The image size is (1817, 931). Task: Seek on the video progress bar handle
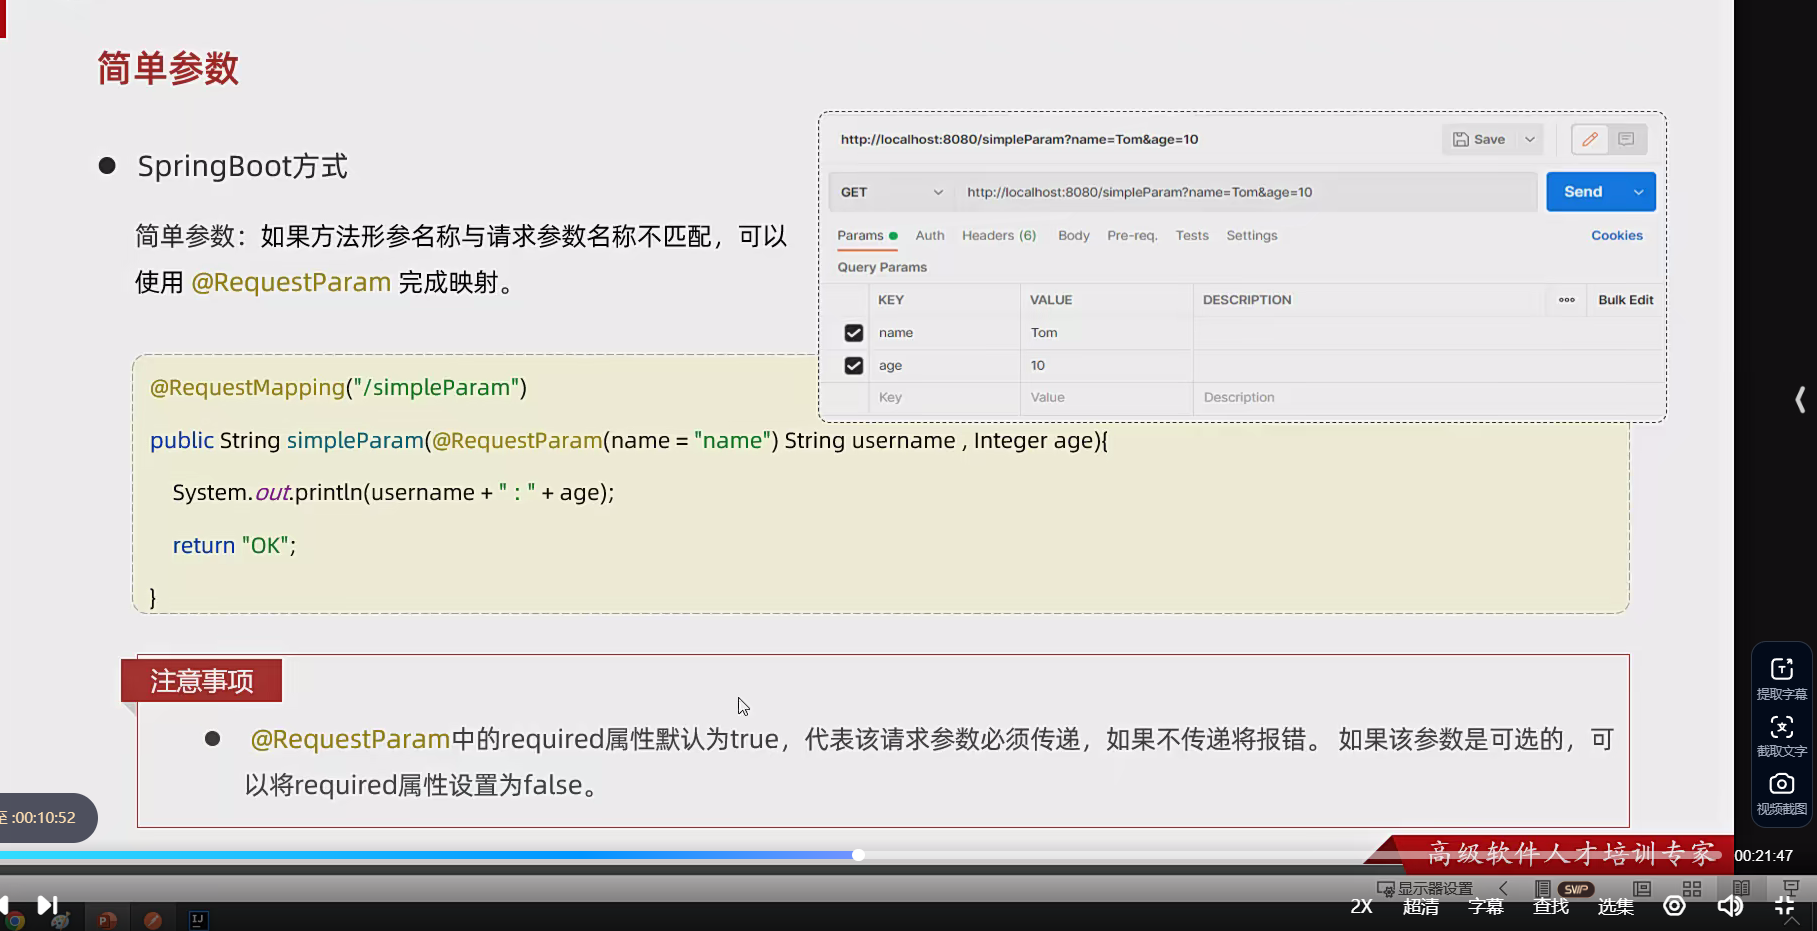[x=858, y=855]
